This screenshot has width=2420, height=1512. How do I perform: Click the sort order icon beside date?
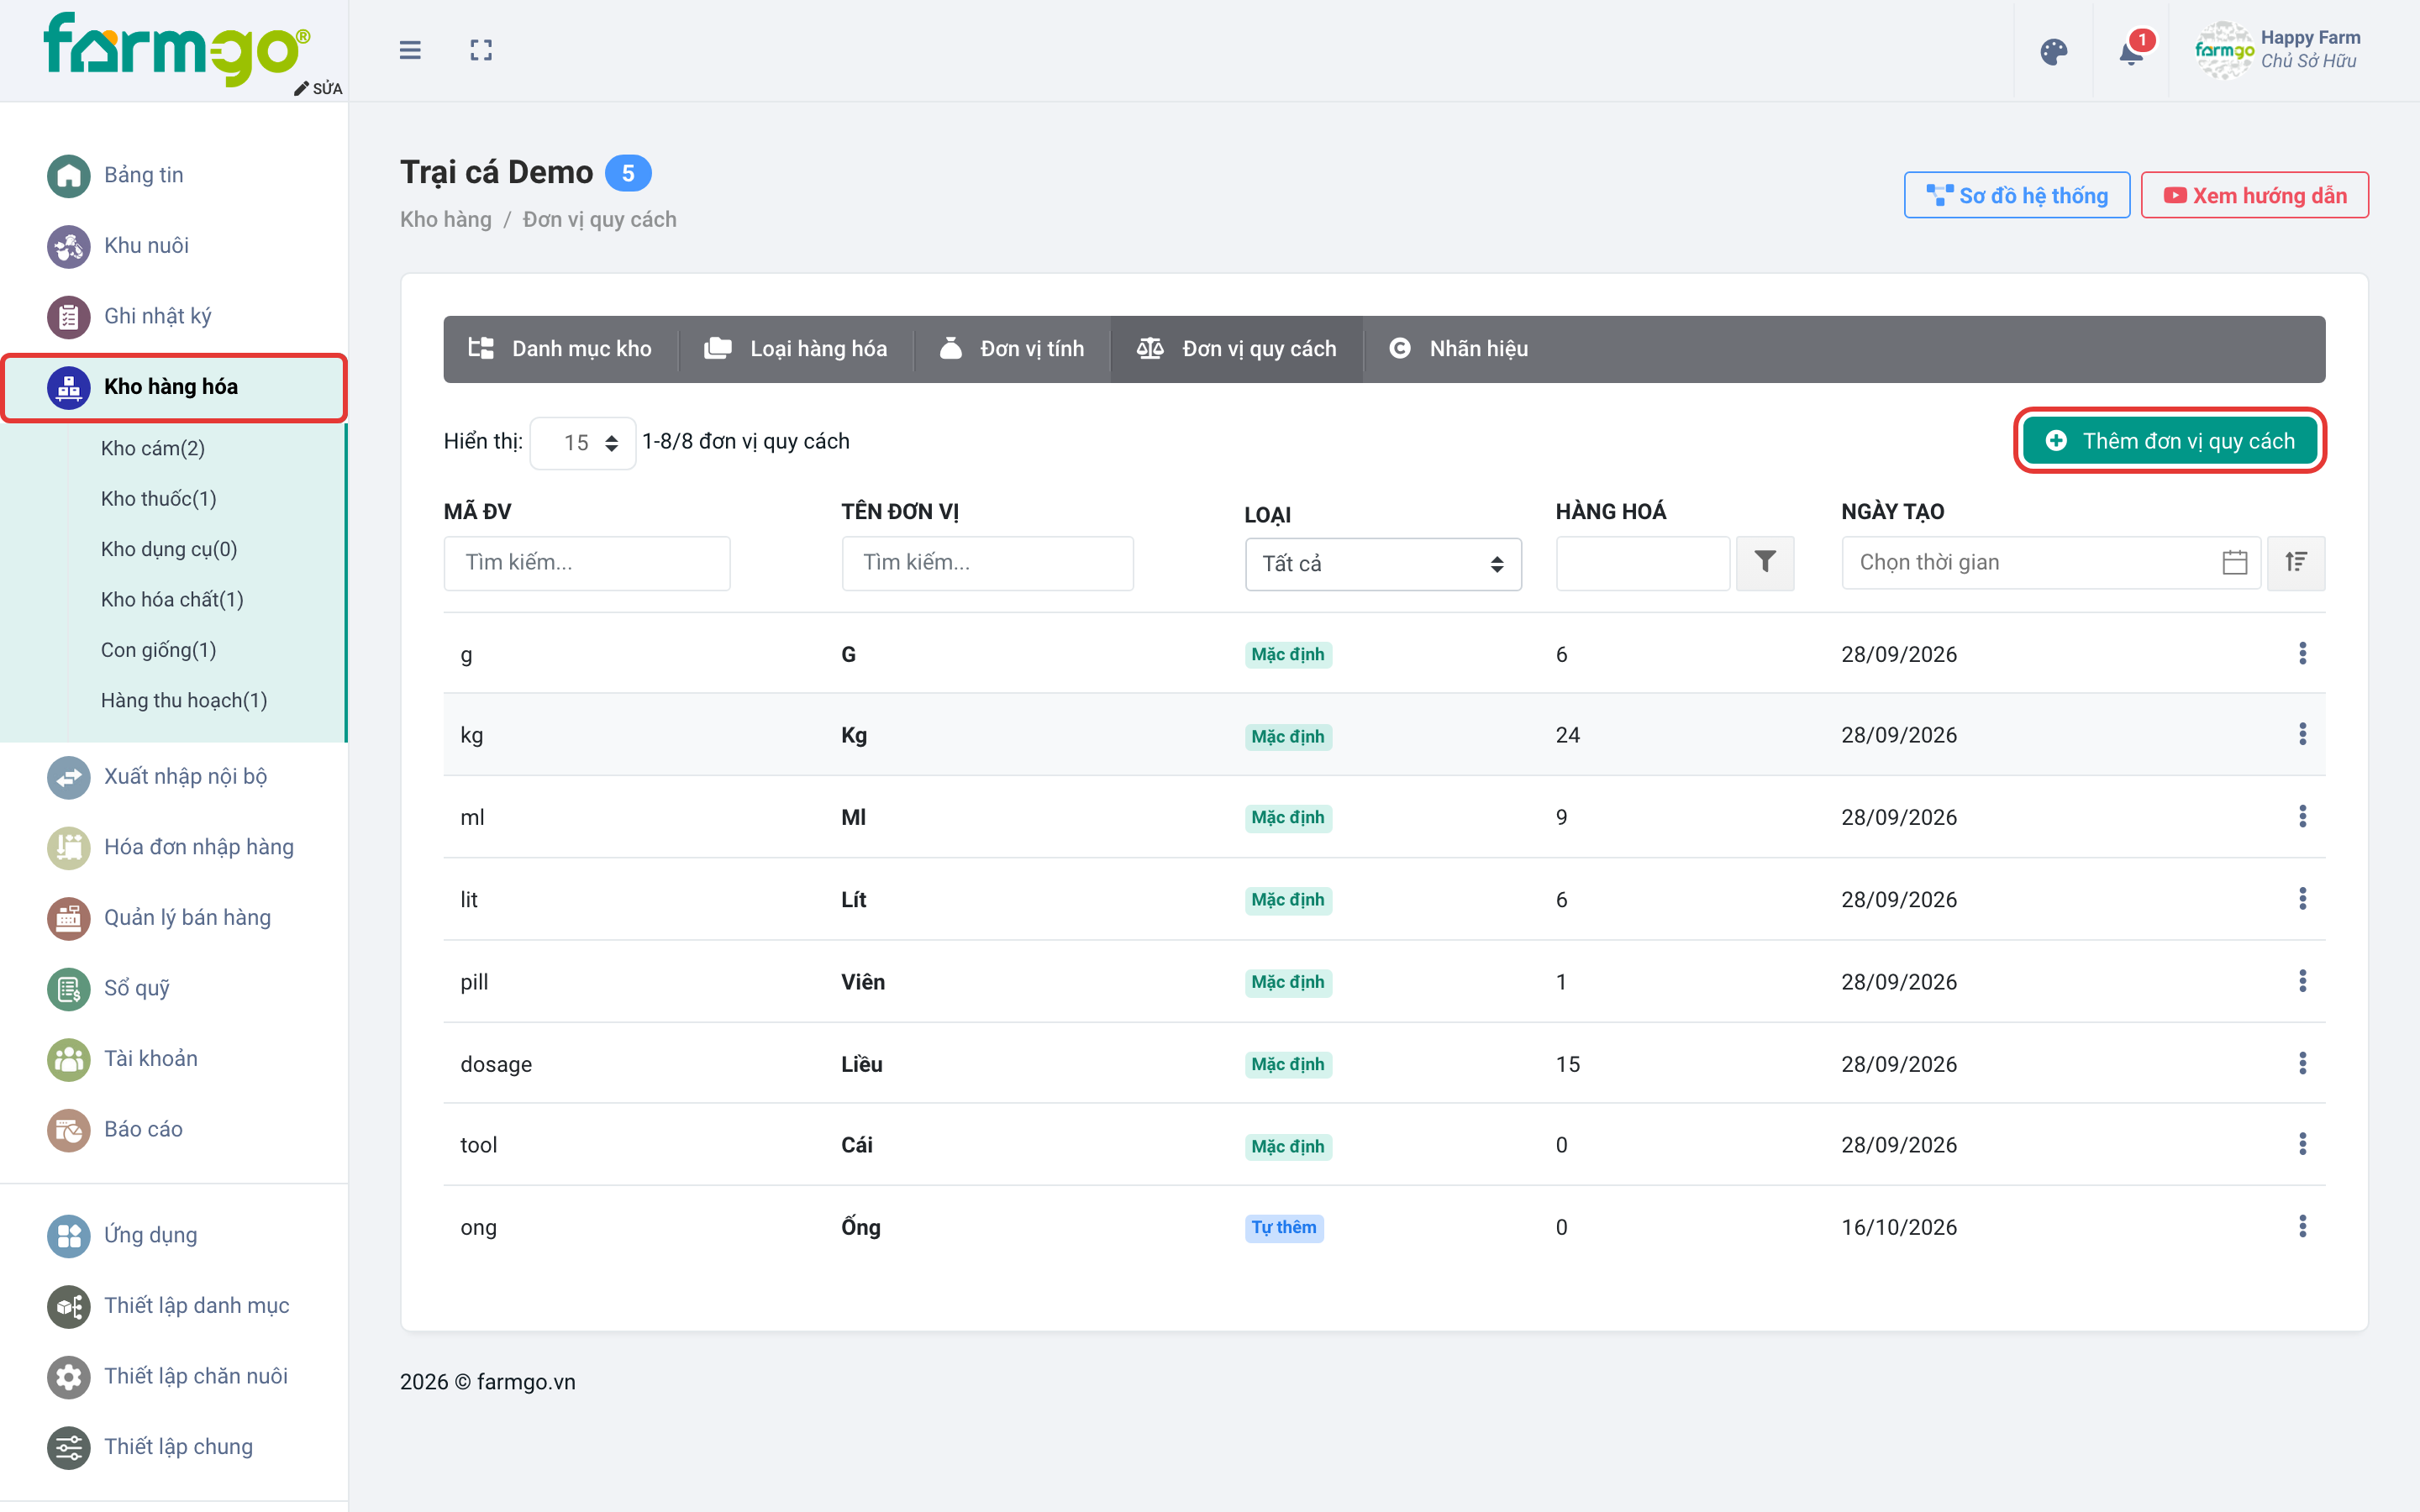tap(2296, 563)
